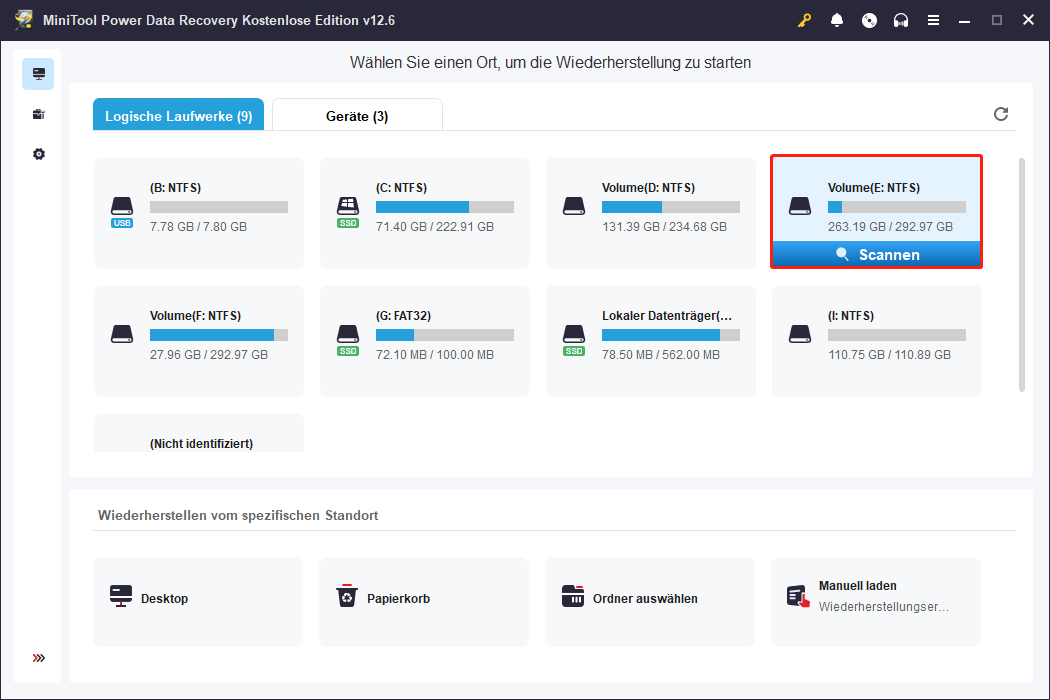The image size is (1050, 700).
Task: Click the Wiederherstellen vom spezifischen Standort heading
Action: tap(238, 515)
